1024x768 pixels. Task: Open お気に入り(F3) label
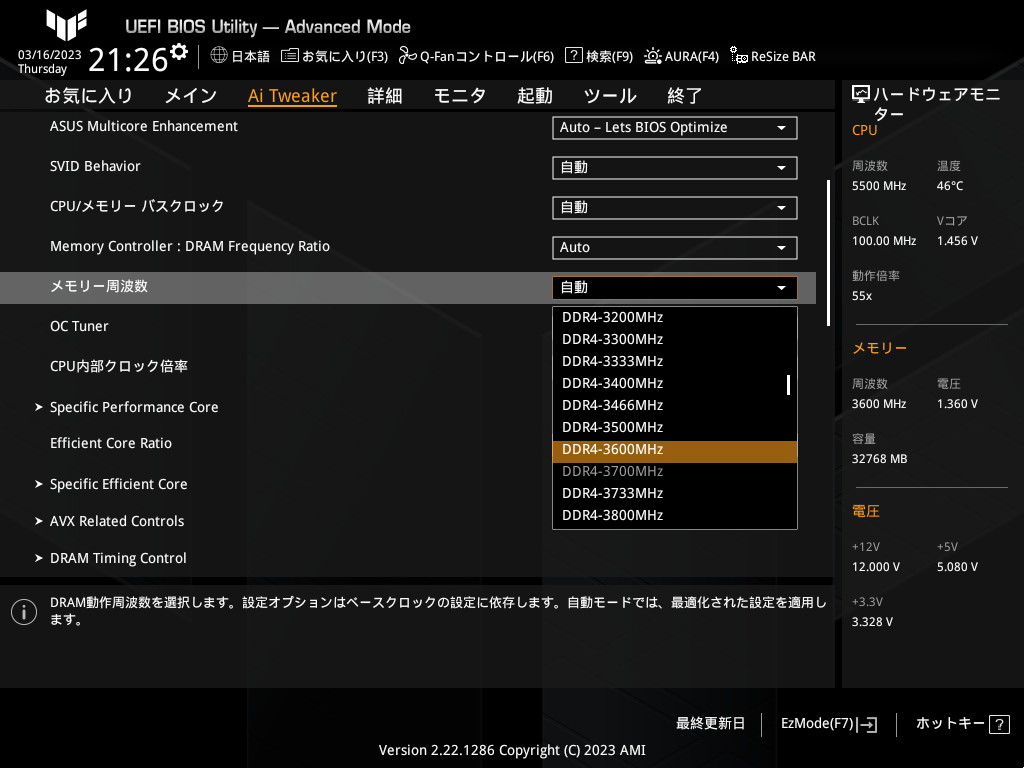345,56
